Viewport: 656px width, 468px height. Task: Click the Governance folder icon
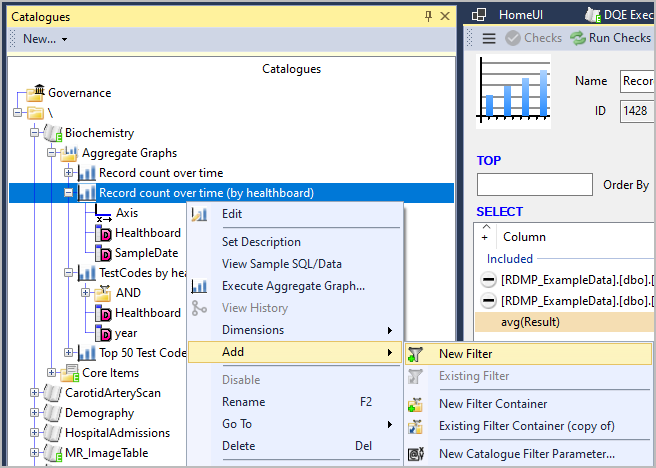(x=36, y=93)
